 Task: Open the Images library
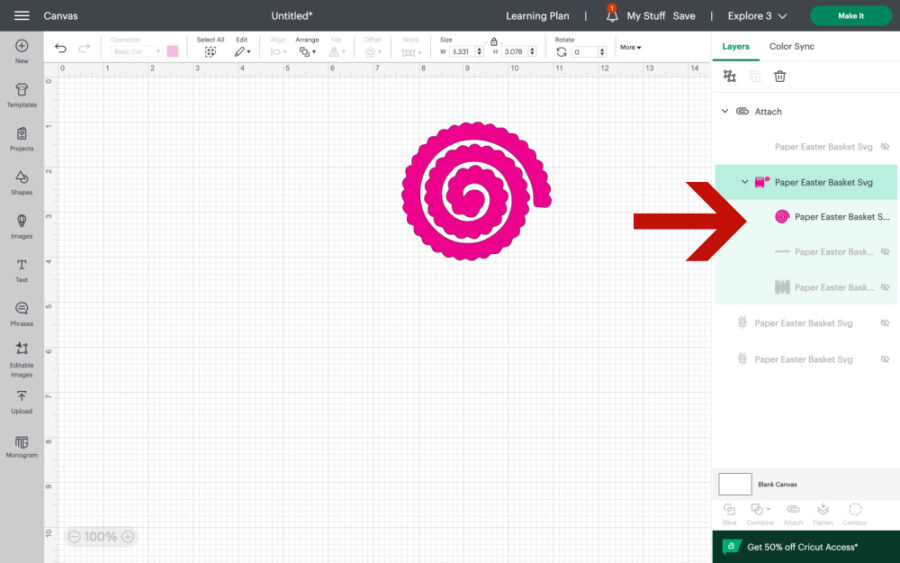[x=21, y=226]
